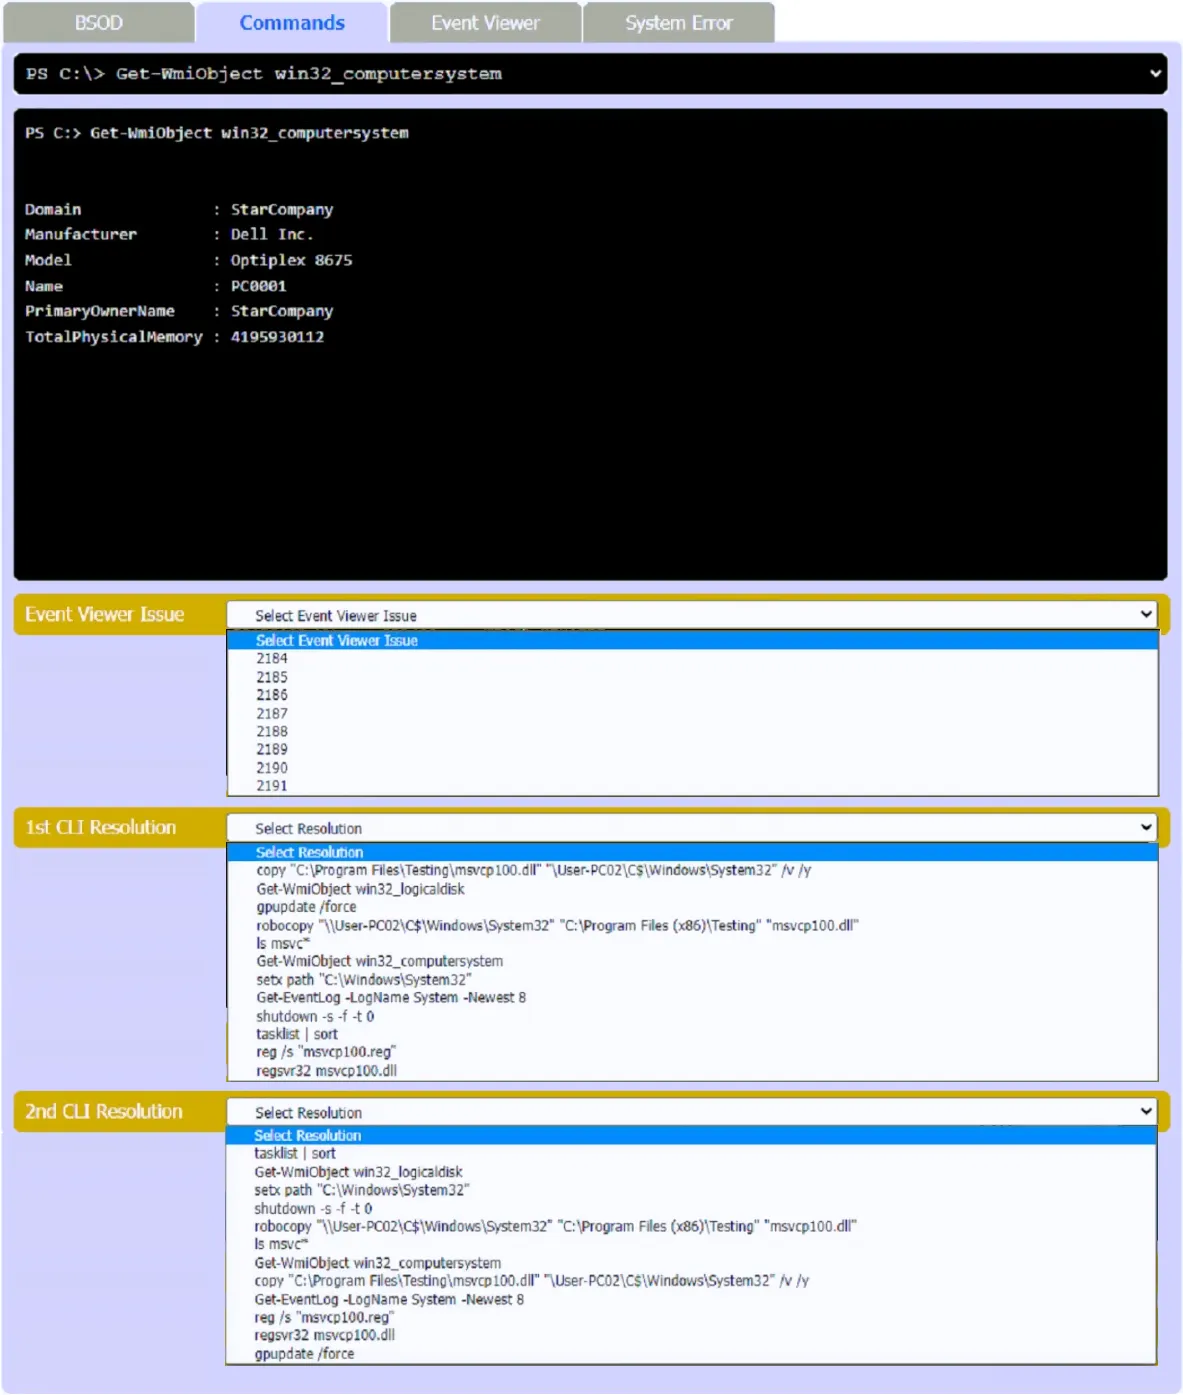Toggle the 2nd CLI Resolution dropdown
The image size is (1183, 1395).
coord(692,1112)
